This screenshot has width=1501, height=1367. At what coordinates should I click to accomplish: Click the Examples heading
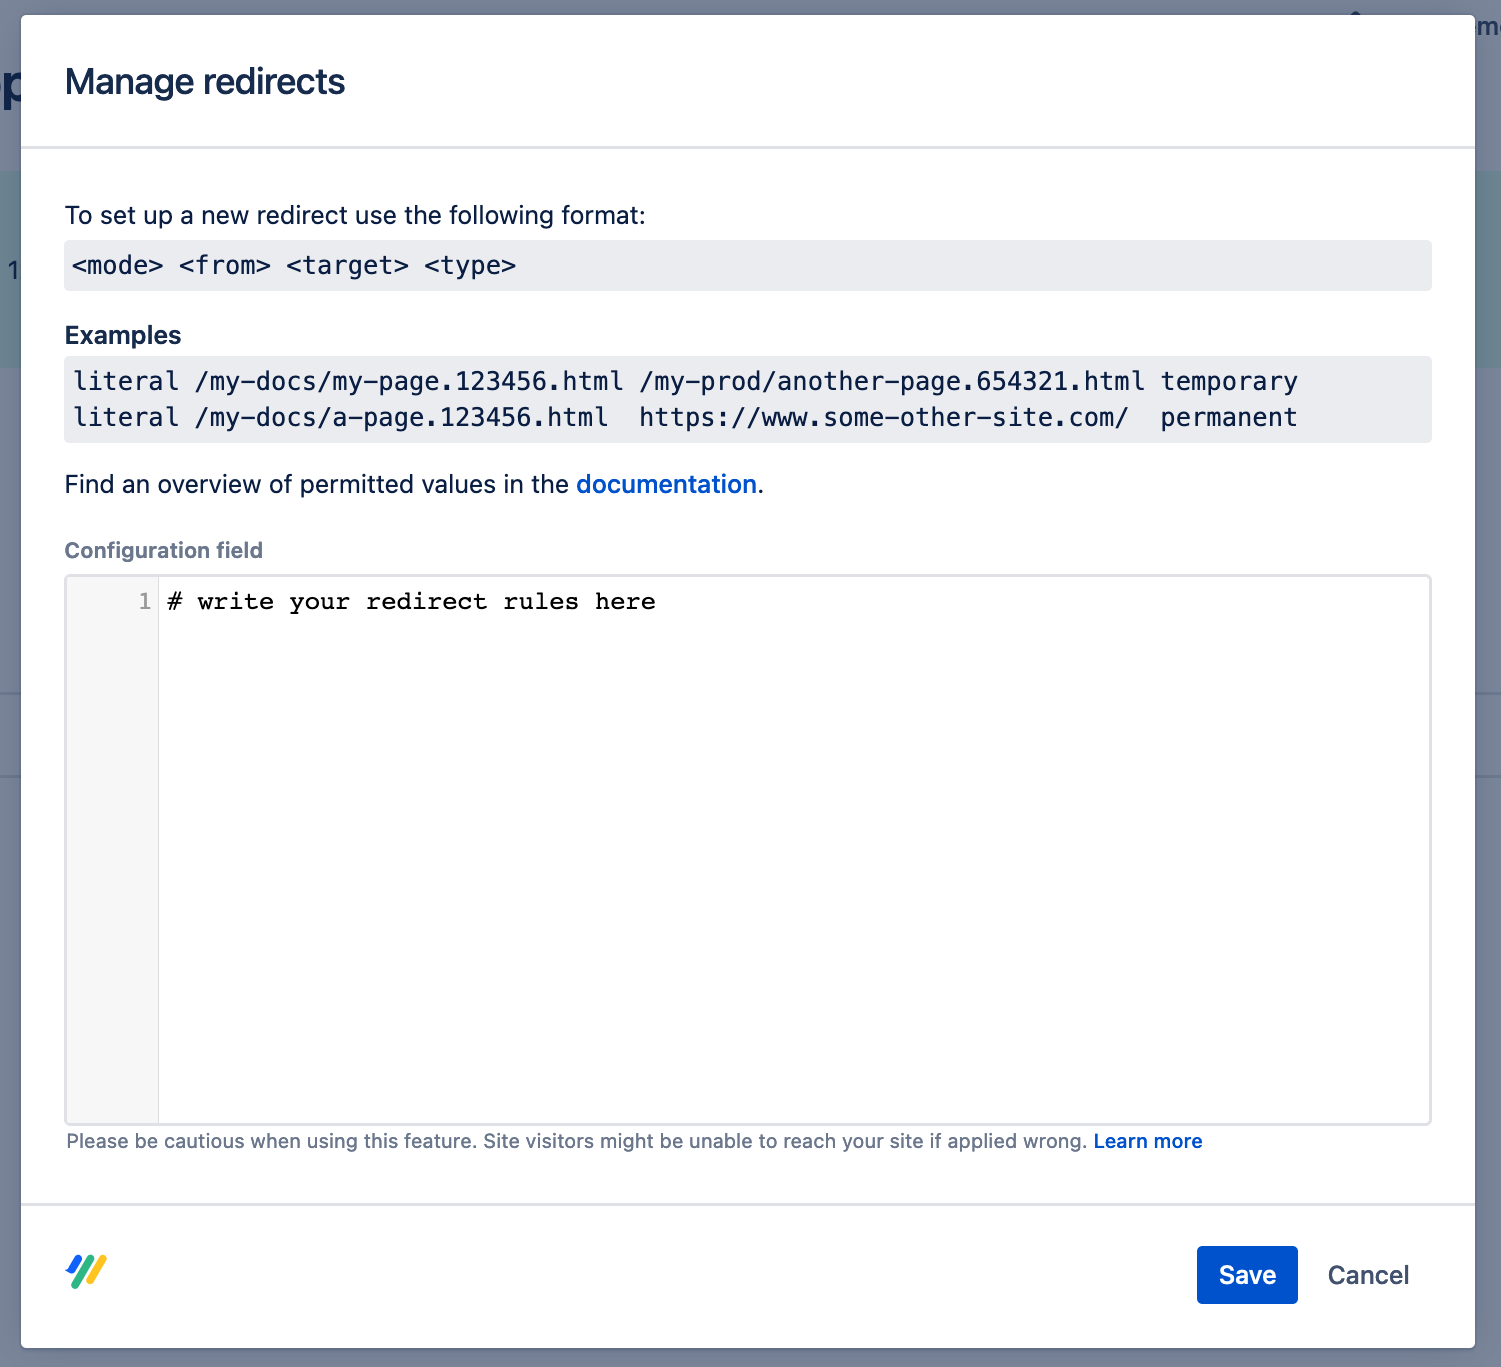click(123, 336)
